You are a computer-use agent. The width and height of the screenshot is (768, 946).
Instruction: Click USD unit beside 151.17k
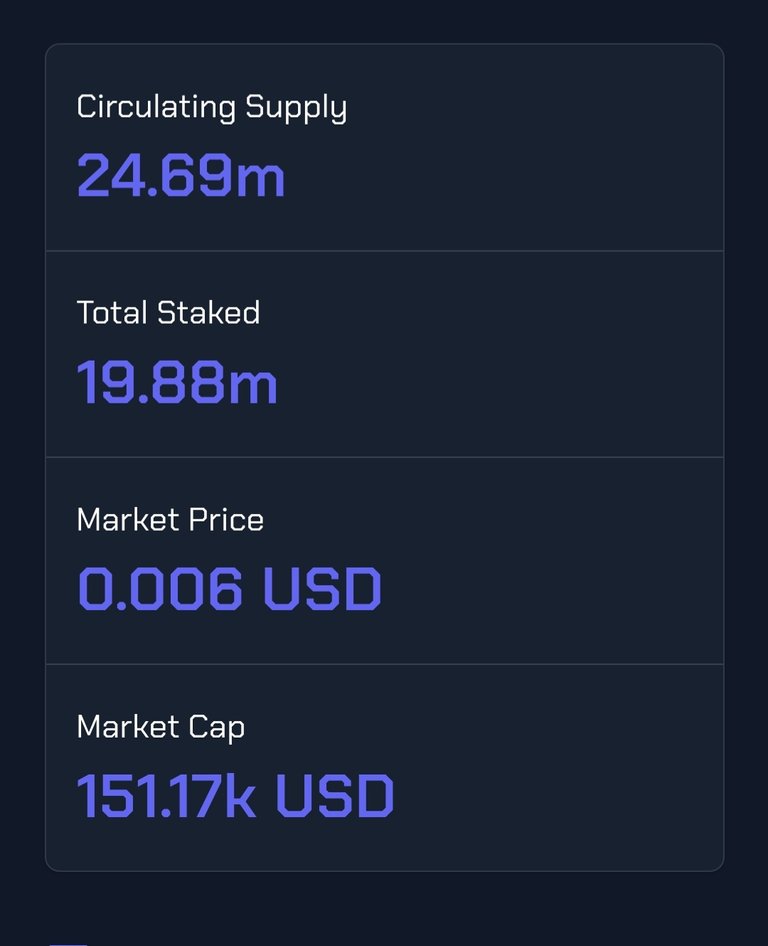tap(335, 796)
